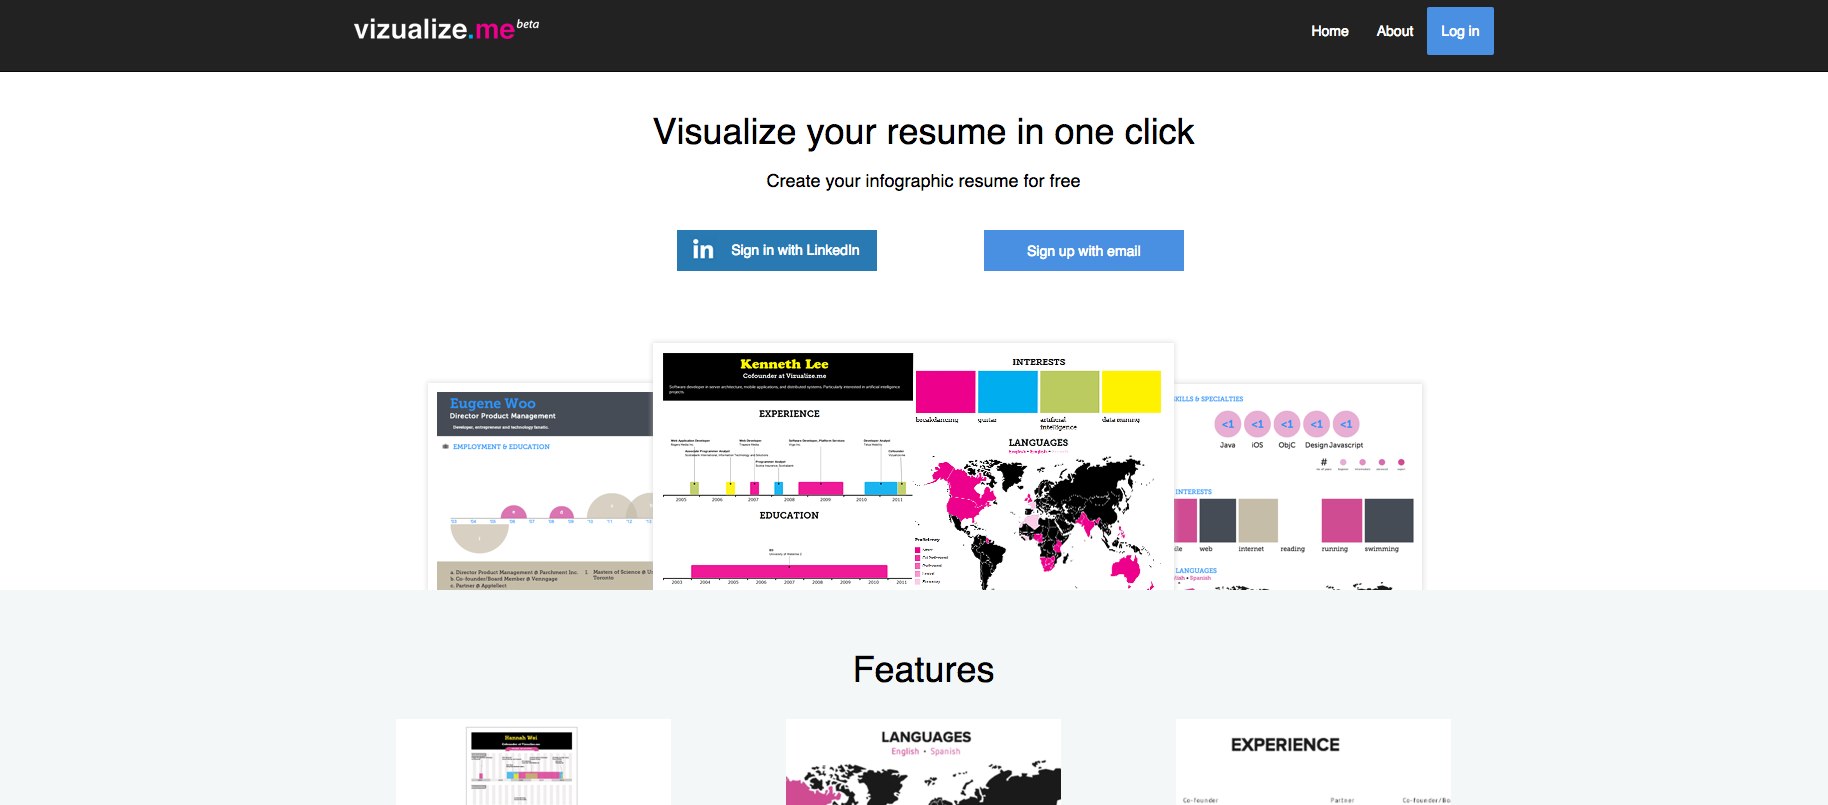This screenshot has width=1828, height=805.
Task: Click the 'running' pink interest block
Action: 1341,520
